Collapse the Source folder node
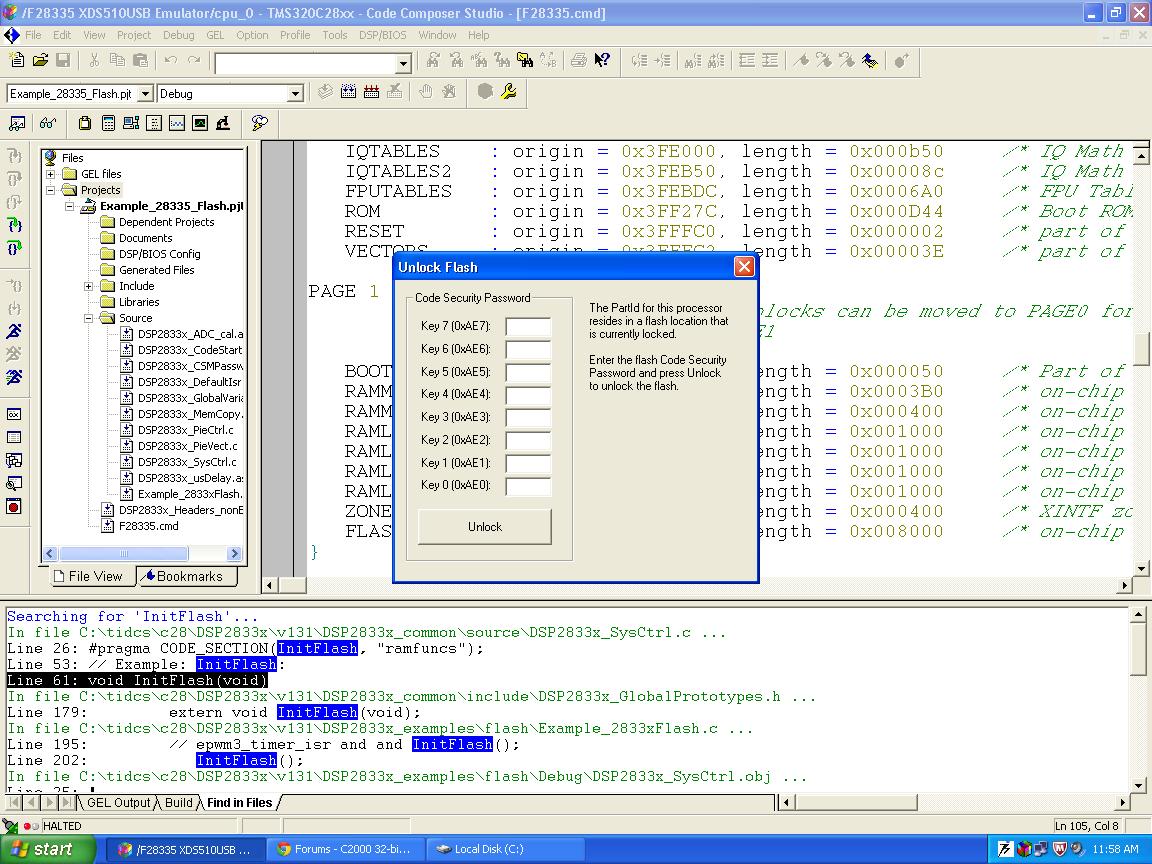The image size is (1152, 864). pos(89,318)
